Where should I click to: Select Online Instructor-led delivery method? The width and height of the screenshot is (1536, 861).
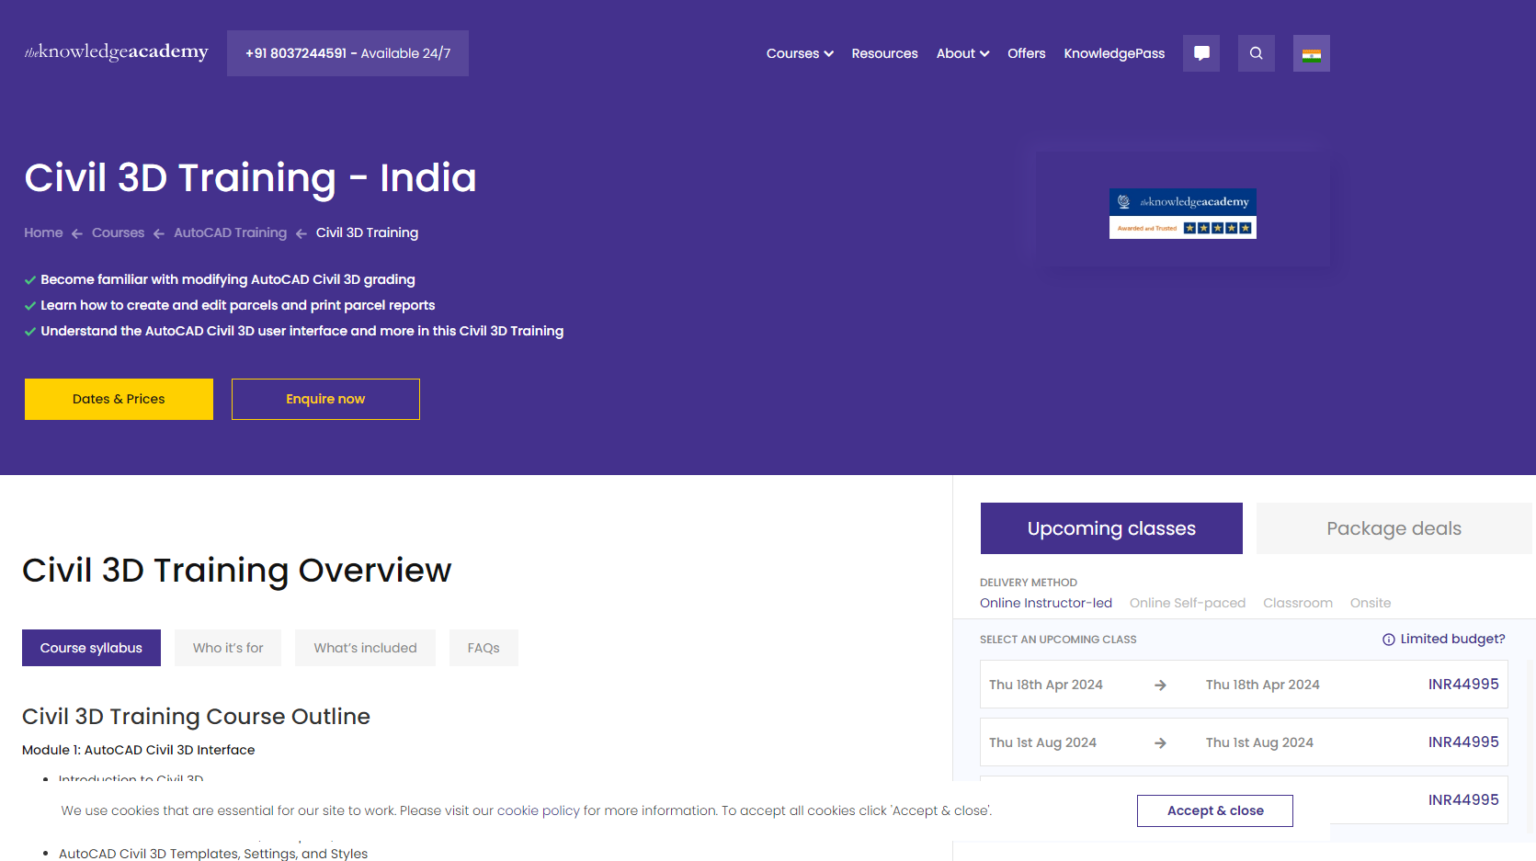point(1045,603)
